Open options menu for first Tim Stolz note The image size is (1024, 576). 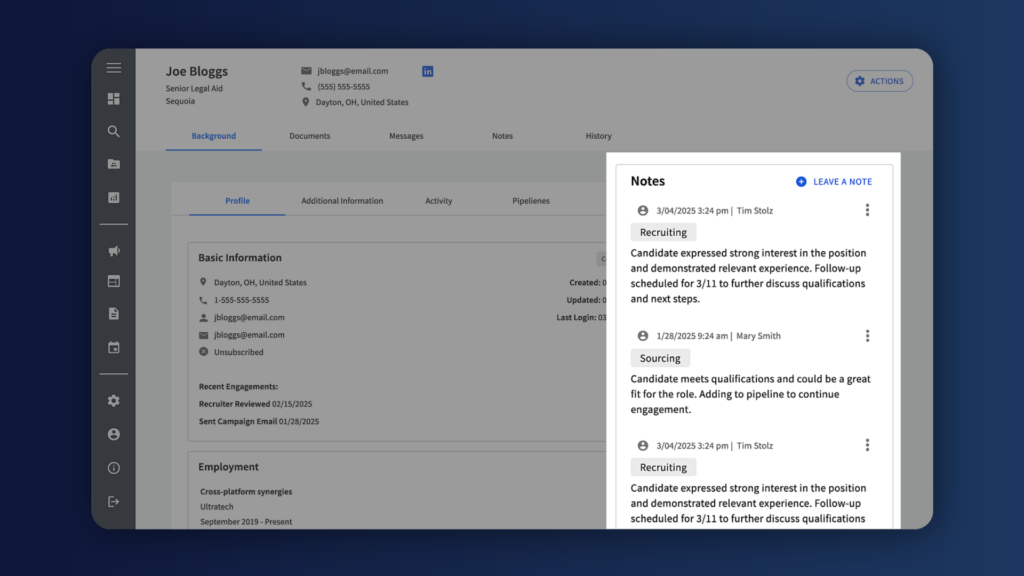coord(867,210)
